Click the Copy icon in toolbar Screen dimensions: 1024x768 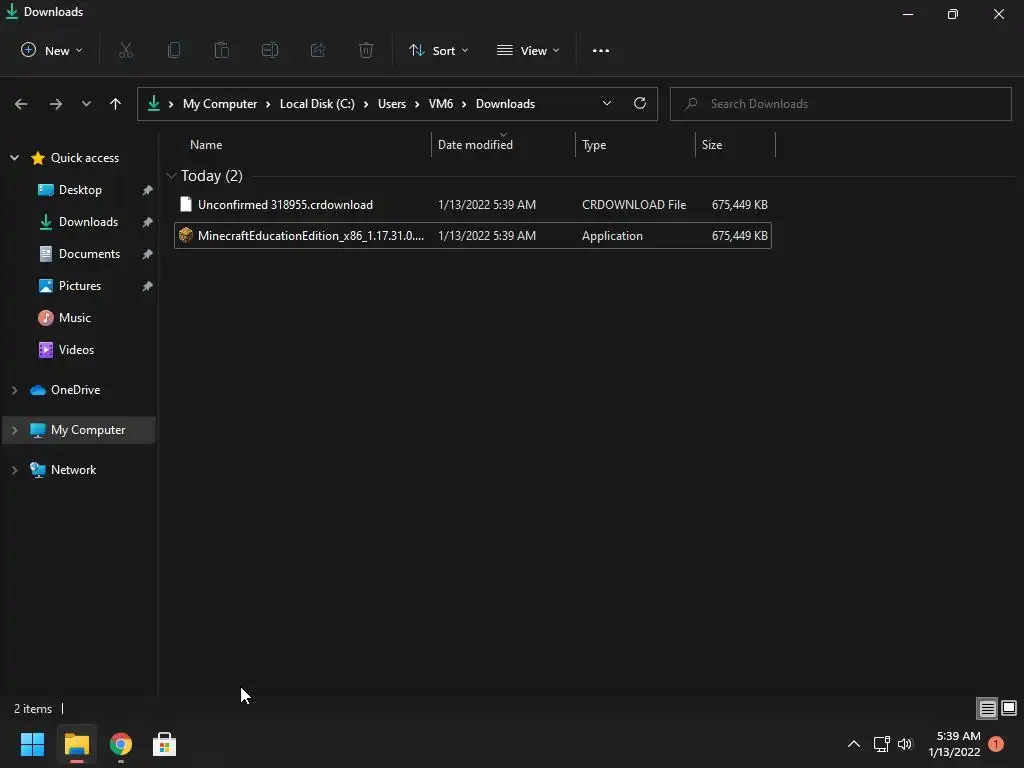click(174, 50)
